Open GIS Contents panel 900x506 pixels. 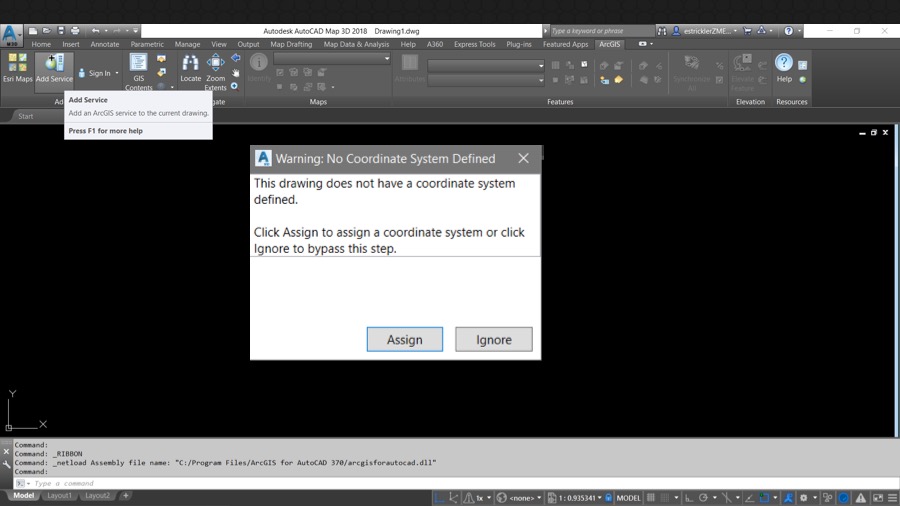pos(138,72)
